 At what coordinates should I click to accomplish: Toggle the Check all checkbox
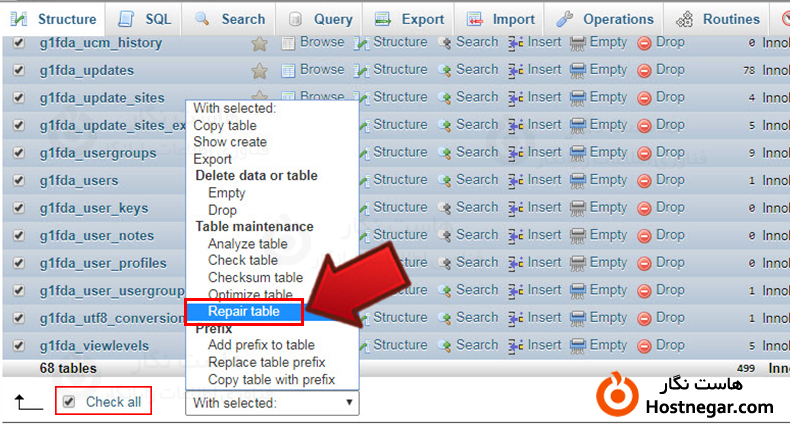click(68, 402)
